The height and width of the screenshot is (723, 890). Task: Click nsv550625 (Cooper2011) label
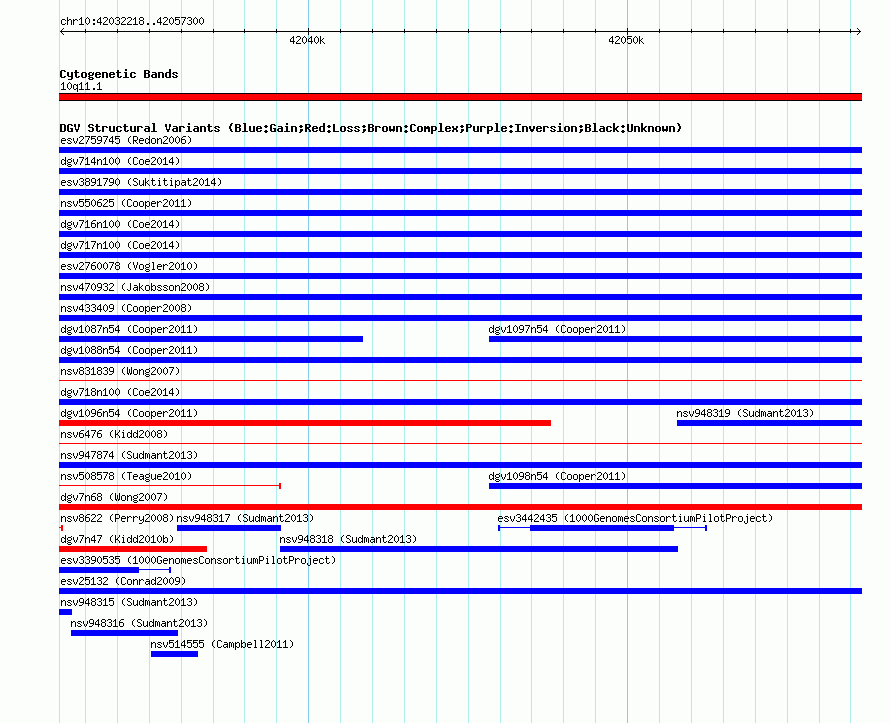click(x=126, y=203)
